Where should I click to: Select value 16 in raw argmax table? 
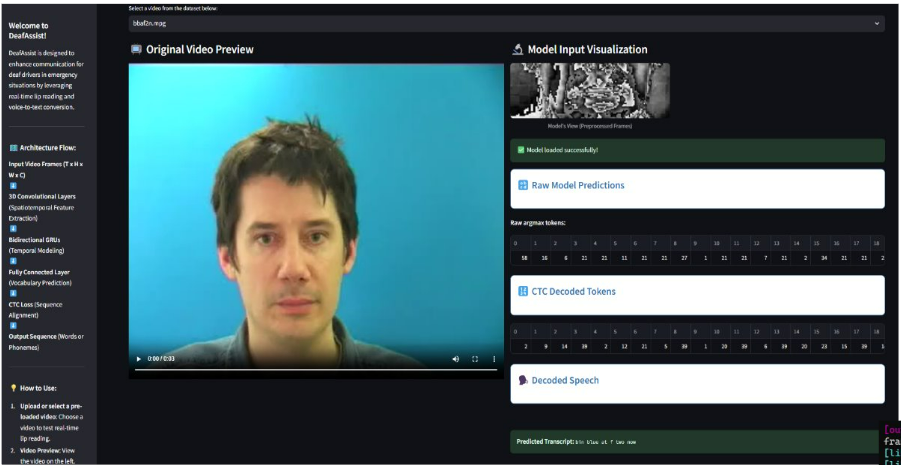(x=544, y=258)
